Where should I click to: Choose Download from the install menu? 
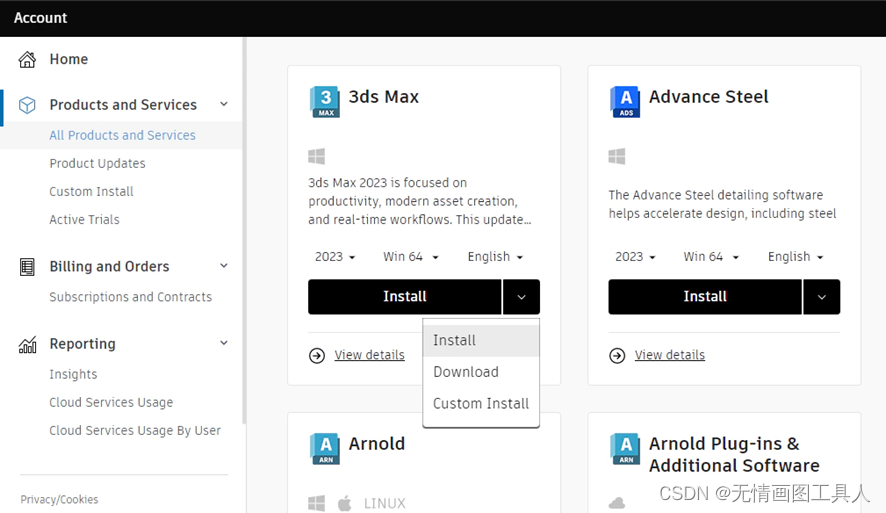click(466, 372)
